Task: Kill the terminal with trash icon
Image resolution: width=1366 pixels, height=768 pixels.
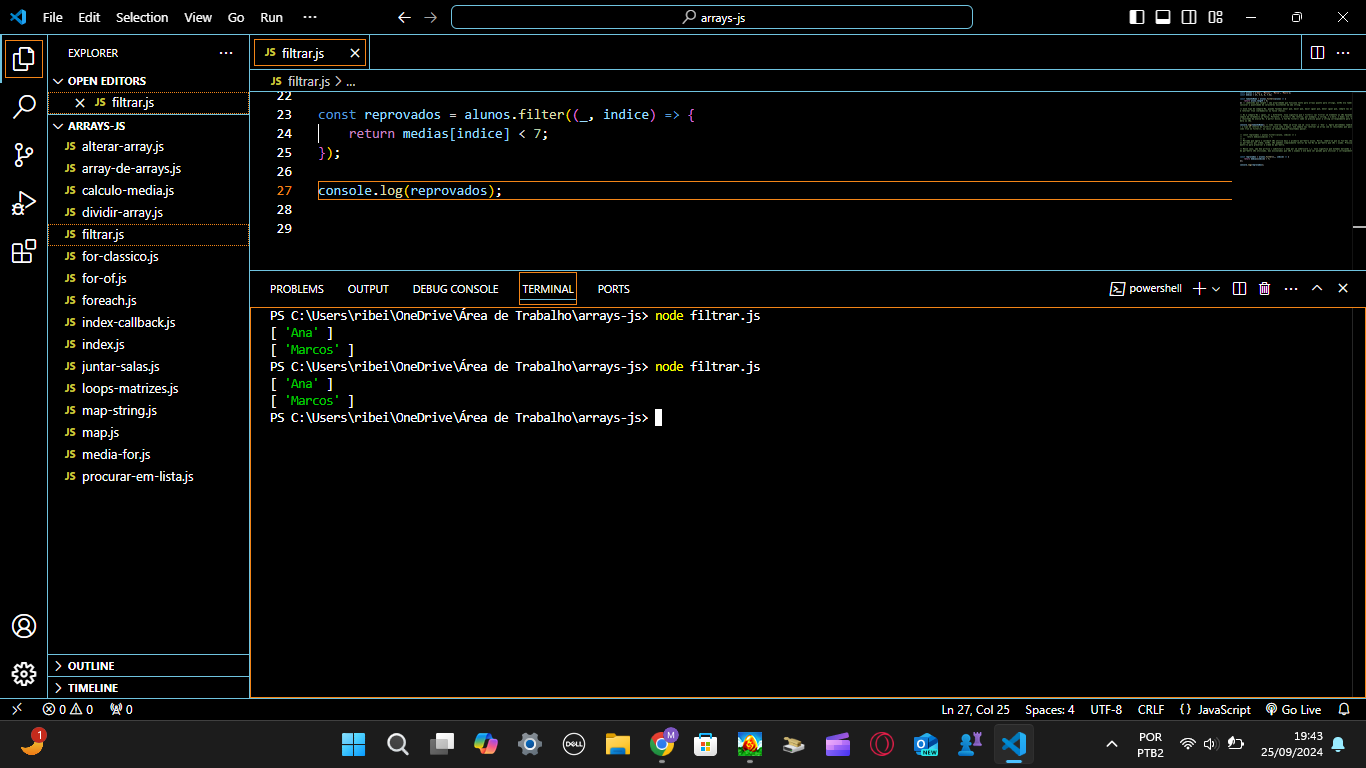Action: 1264,288
